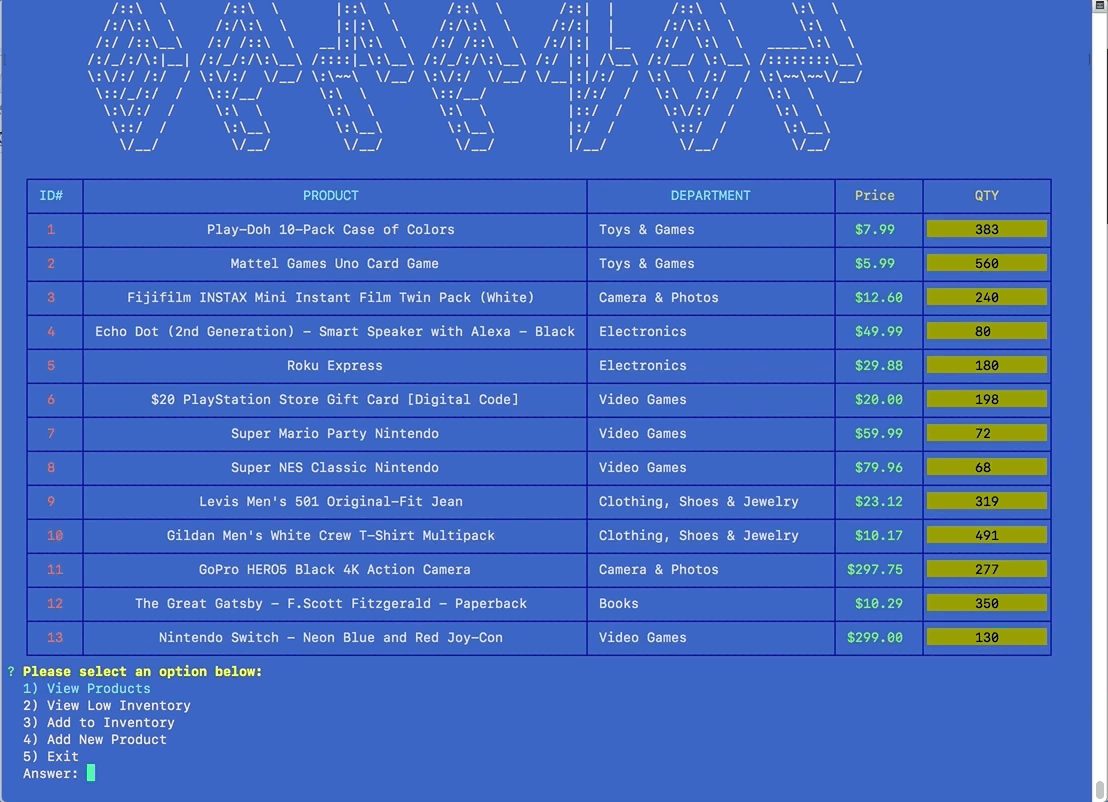Click the DEPARTMENT column header

click(x=710, y=196)
